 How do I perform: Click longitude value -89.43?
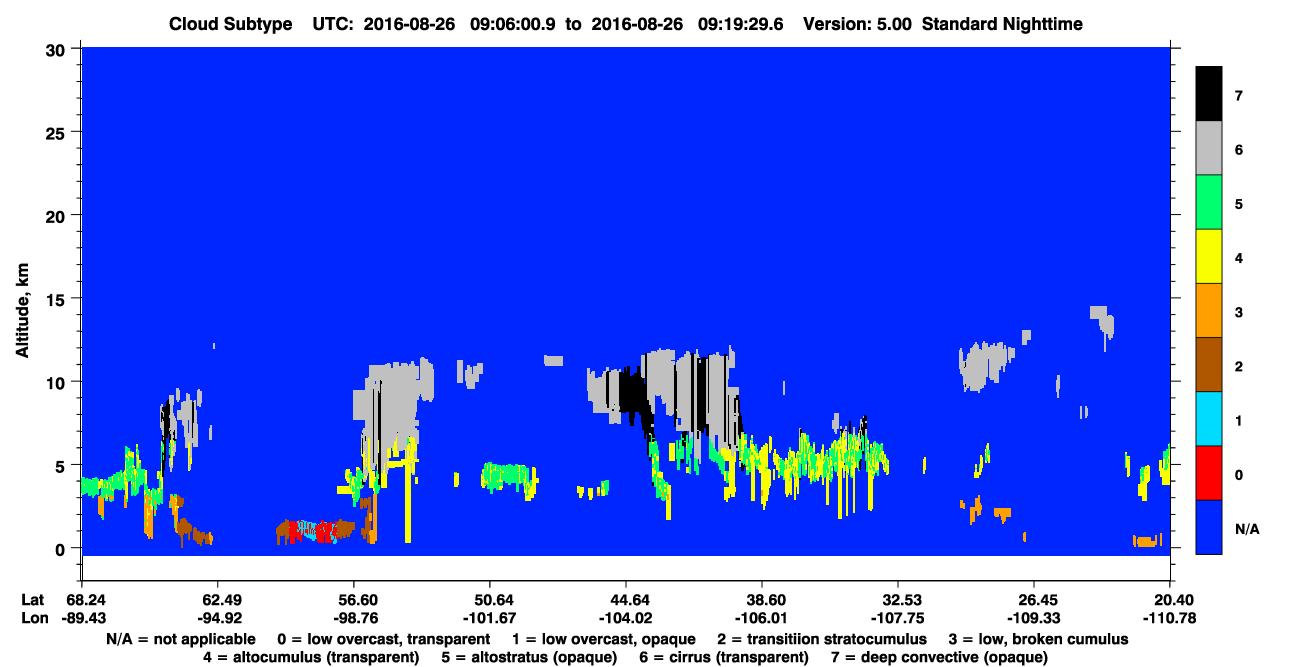point(85,619)
